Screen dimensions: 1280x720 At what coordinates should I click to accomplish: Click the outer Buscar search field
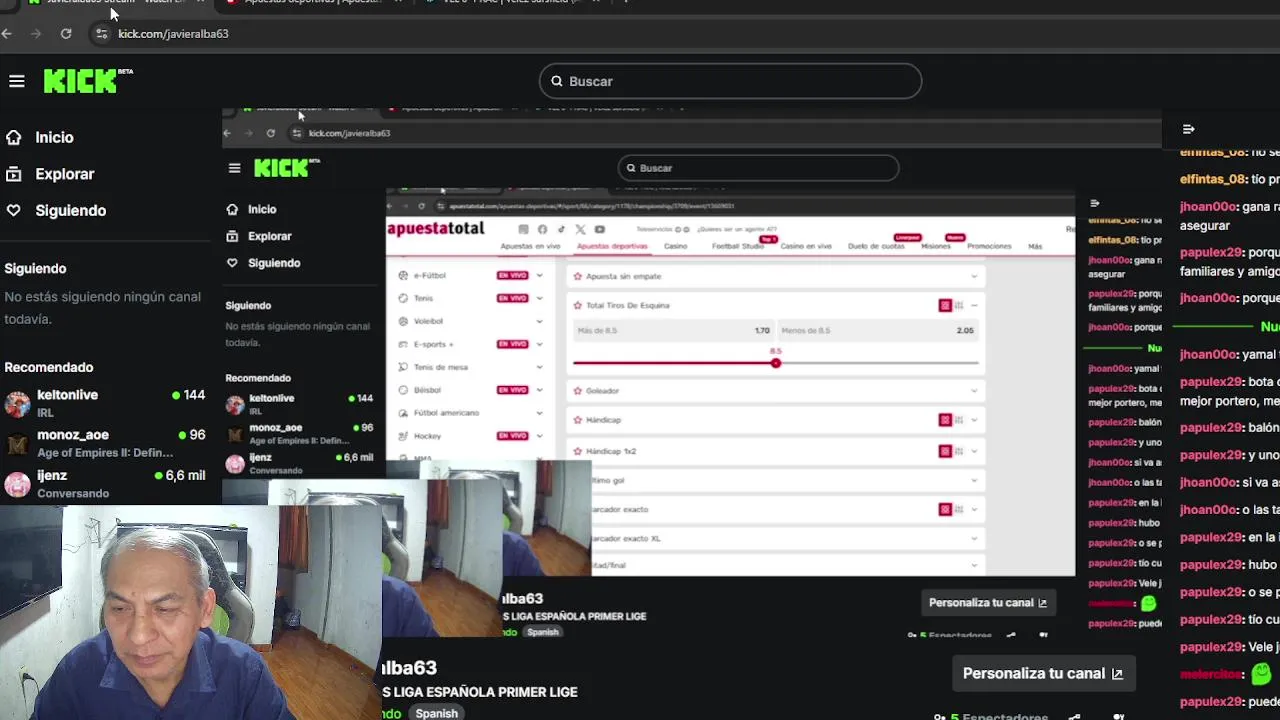[730, 81]
